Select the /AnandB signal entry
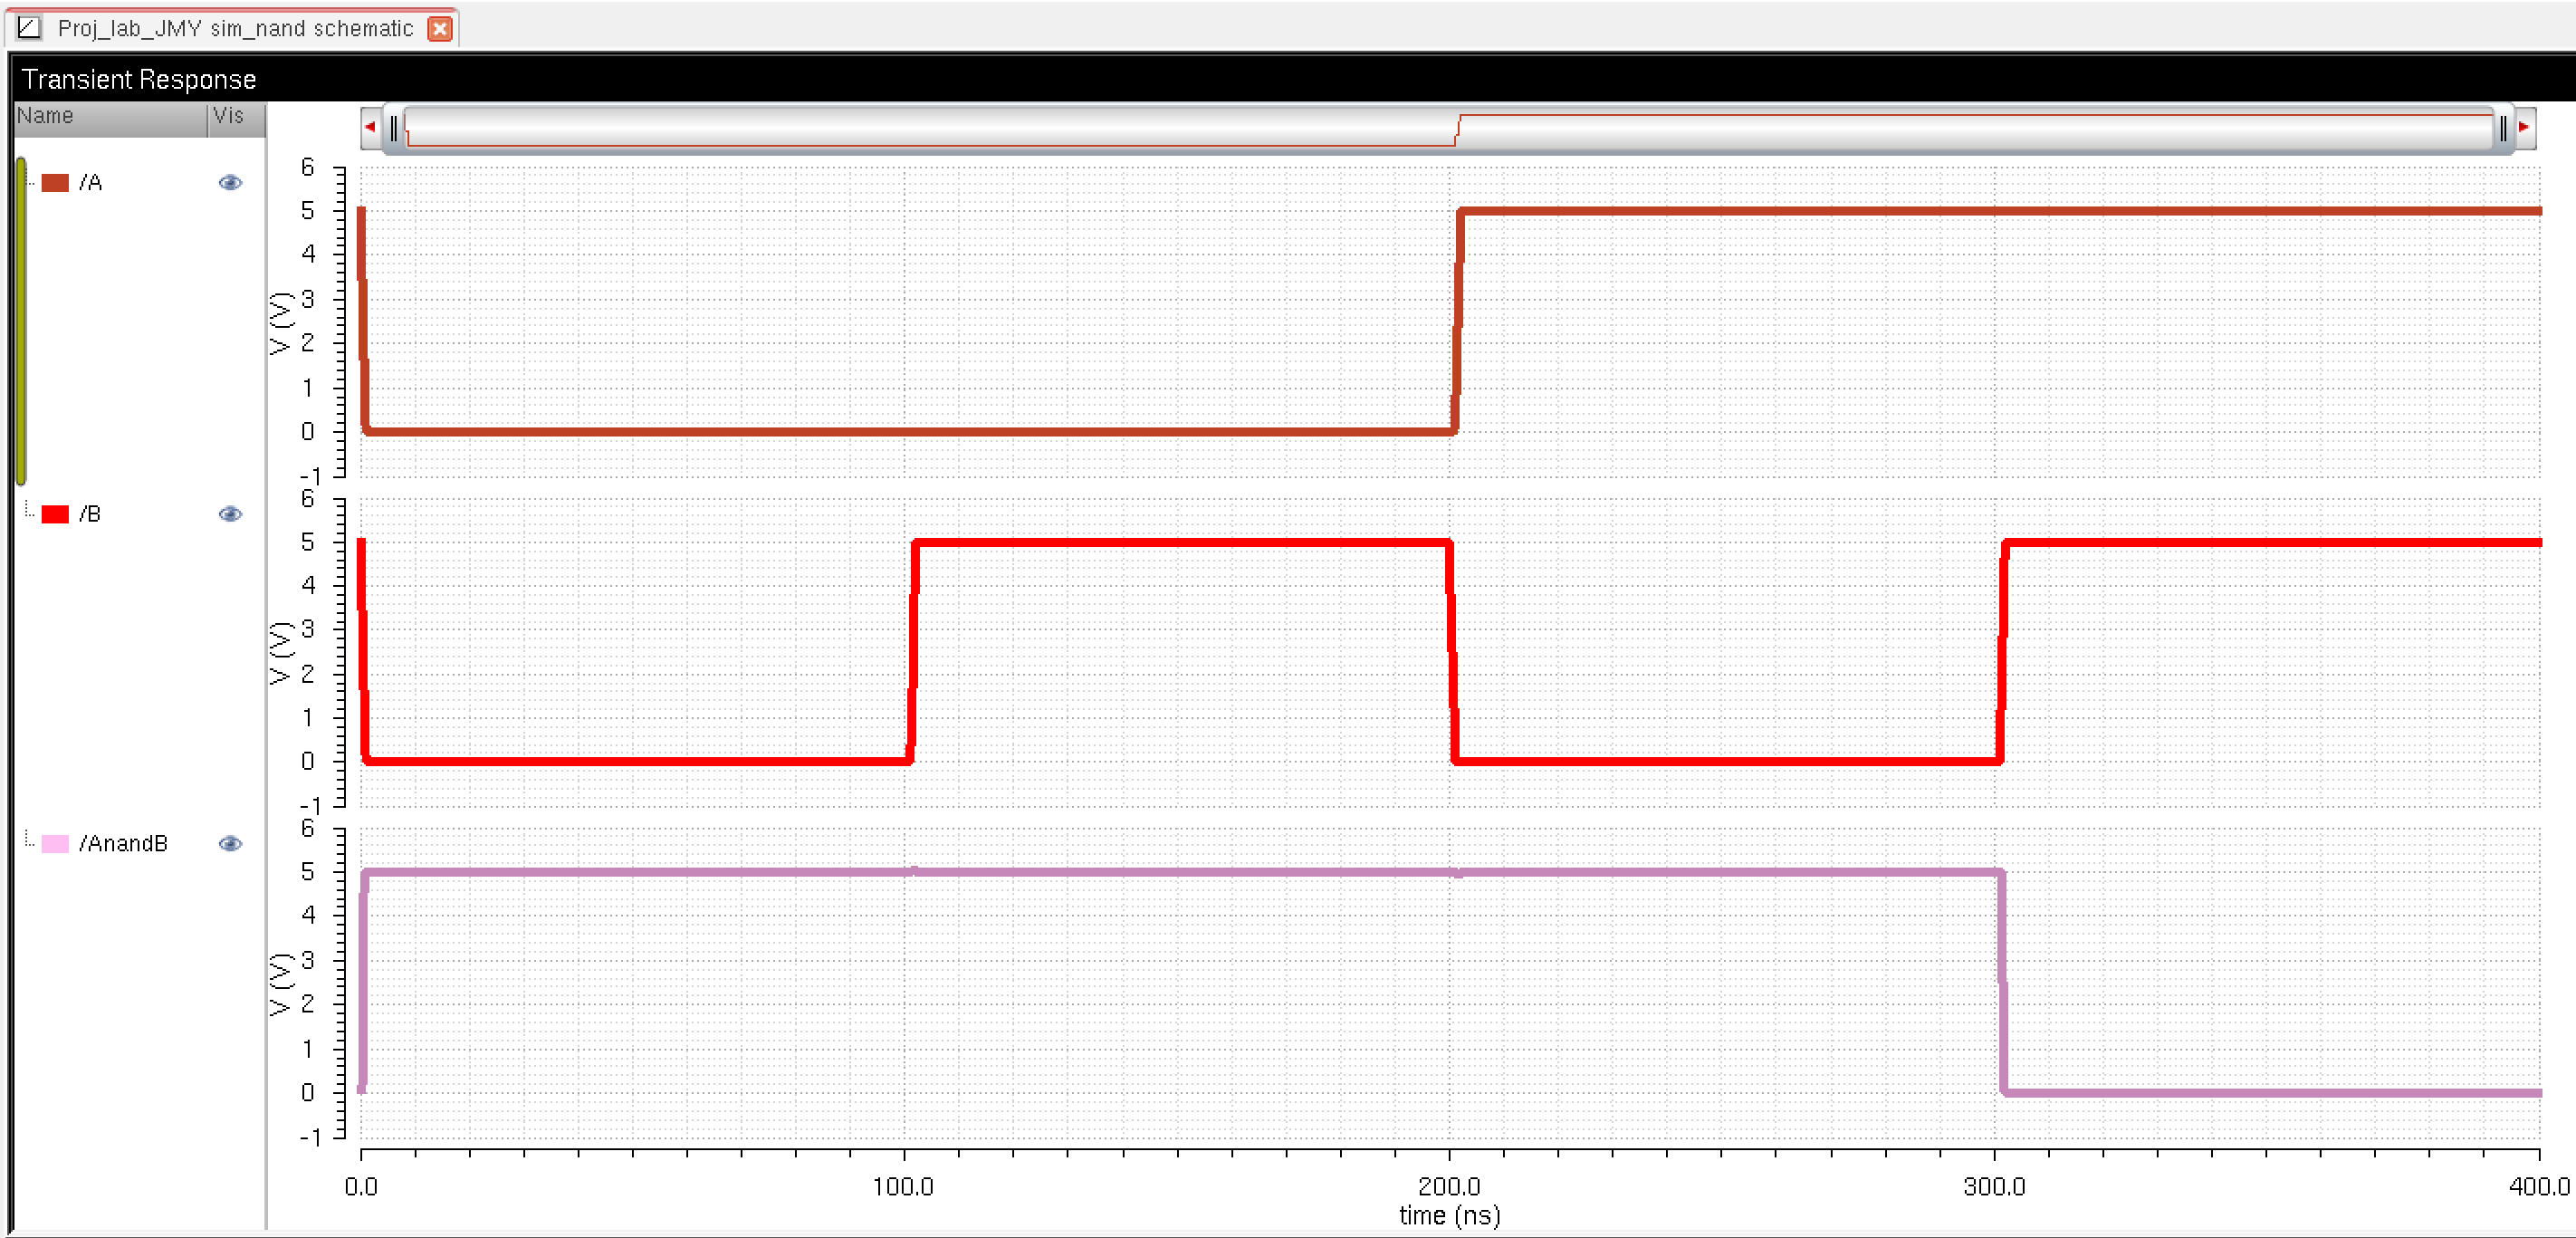2576x1238 pixels. [x=123, y=844]
